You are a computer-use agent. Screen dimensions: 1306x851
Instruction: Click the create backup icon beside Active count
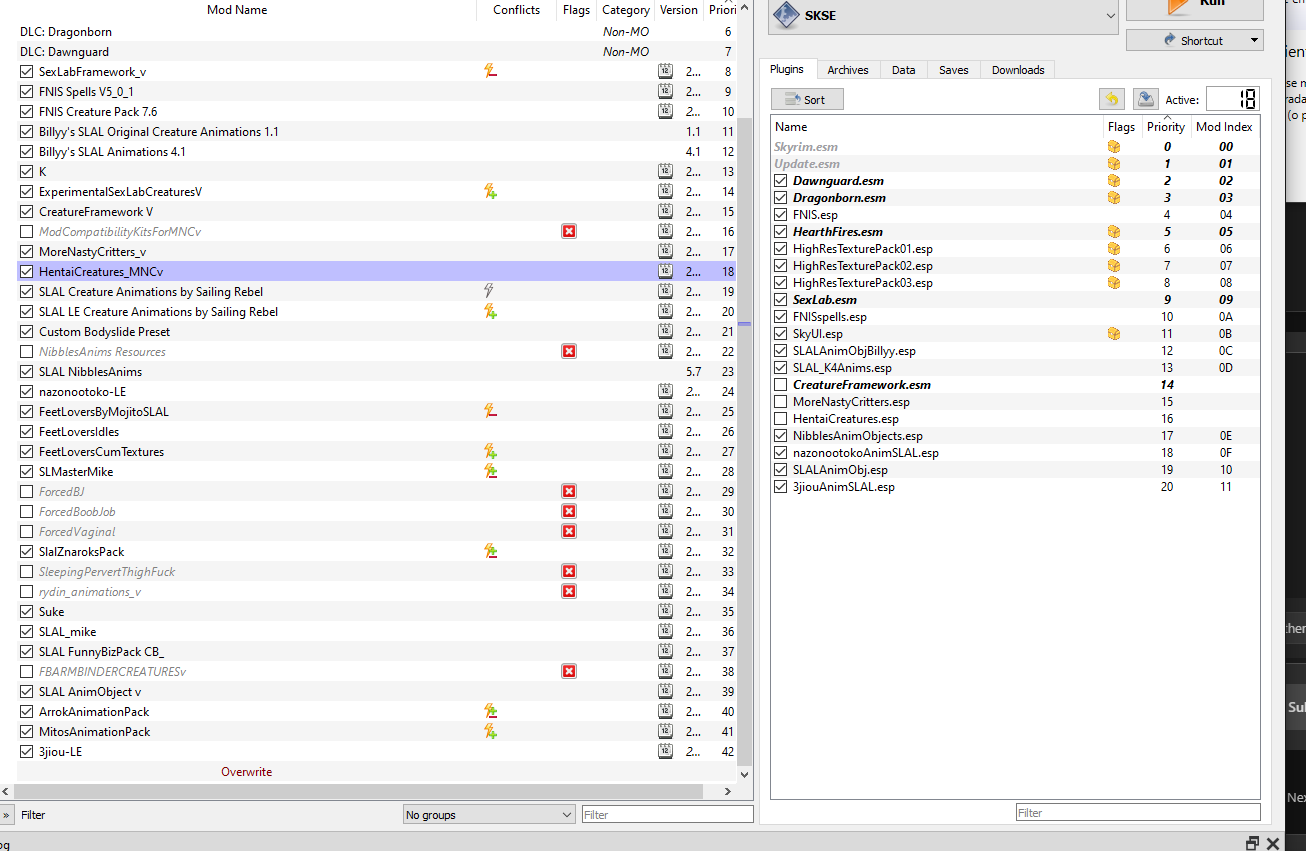coord(1145,99)
